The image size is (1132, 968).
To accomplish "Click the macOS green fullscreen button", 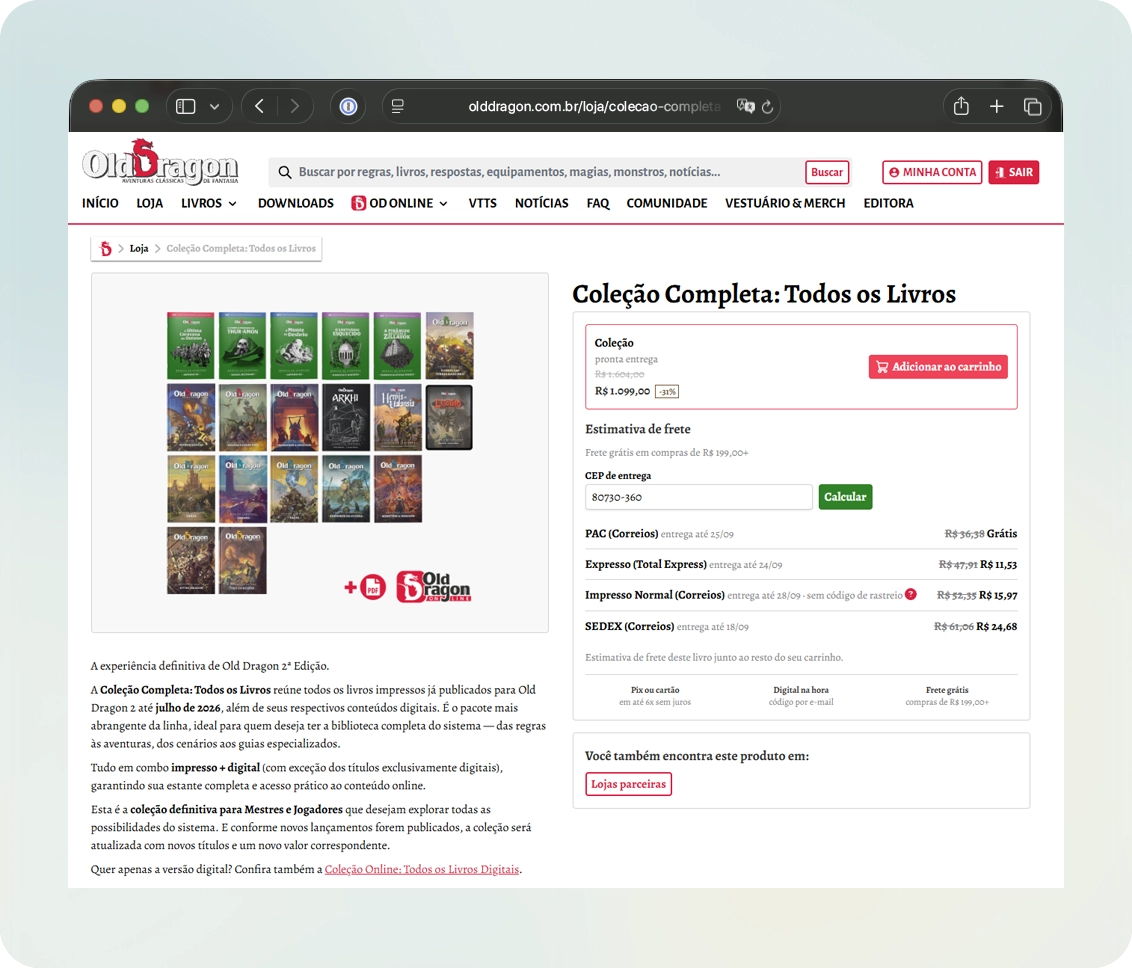I will [x=142, y=107].
